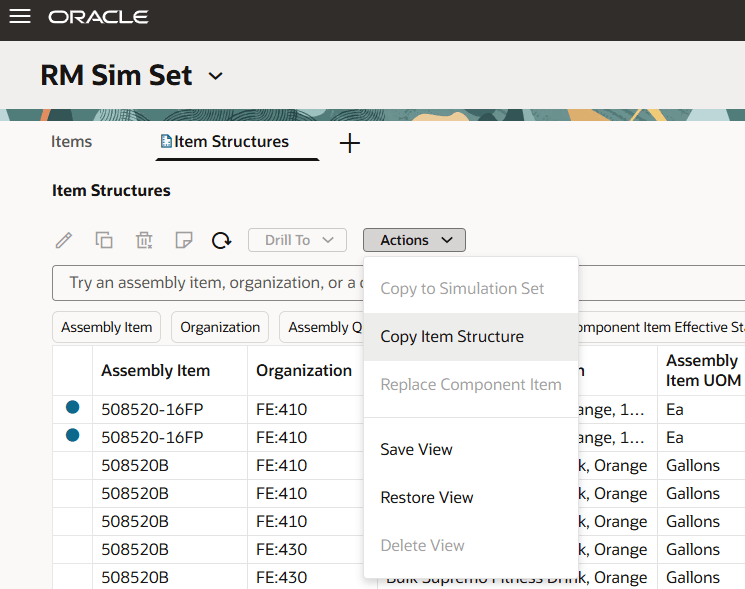745x589 pixels.
Task: Click the delete trash icon
Action: coord(144,240)
